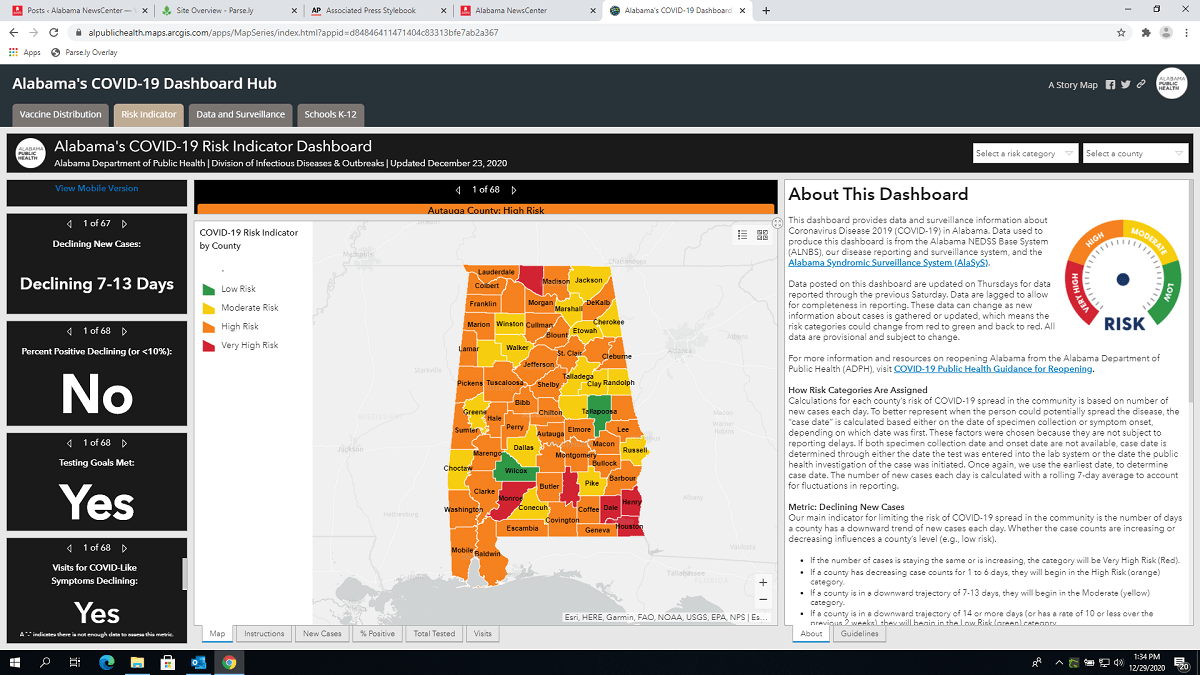Click 'View Mobile Version' link
This screenshot has width=1200, height=675.
(x=97, y=188)
